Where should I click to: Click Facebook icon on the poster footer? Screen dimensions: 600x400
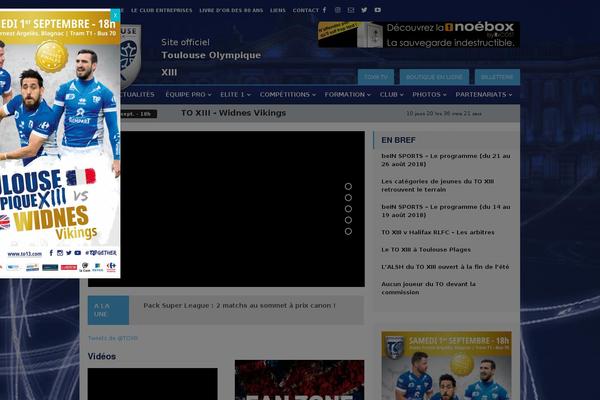(x=51, y=253)
